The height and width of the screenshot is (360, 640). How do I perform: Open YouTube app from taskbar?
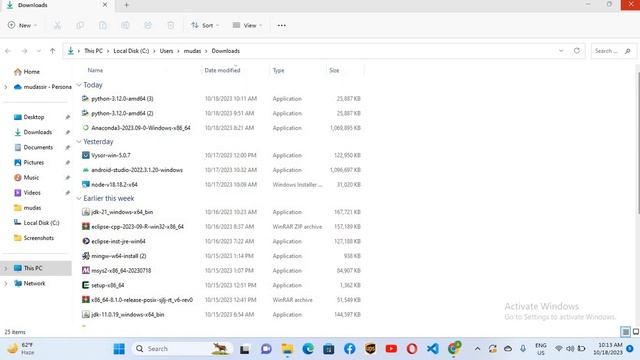391,349
